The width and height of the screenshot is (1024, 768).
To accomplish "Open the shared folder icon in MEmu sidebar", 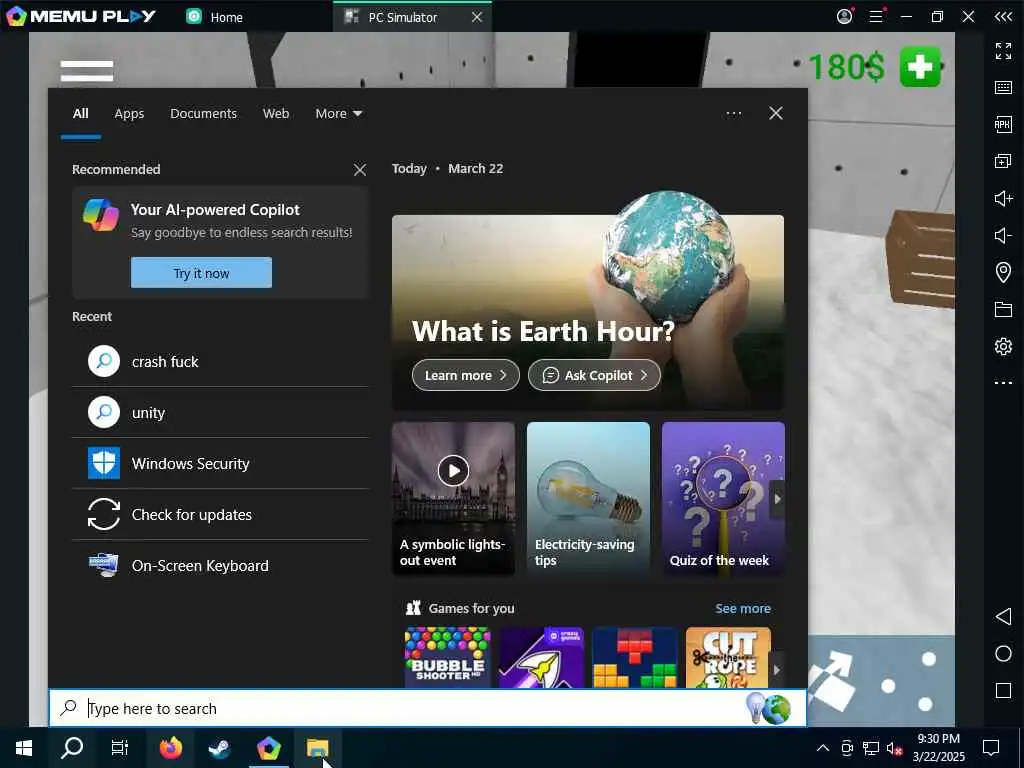I will [1003, 309].
